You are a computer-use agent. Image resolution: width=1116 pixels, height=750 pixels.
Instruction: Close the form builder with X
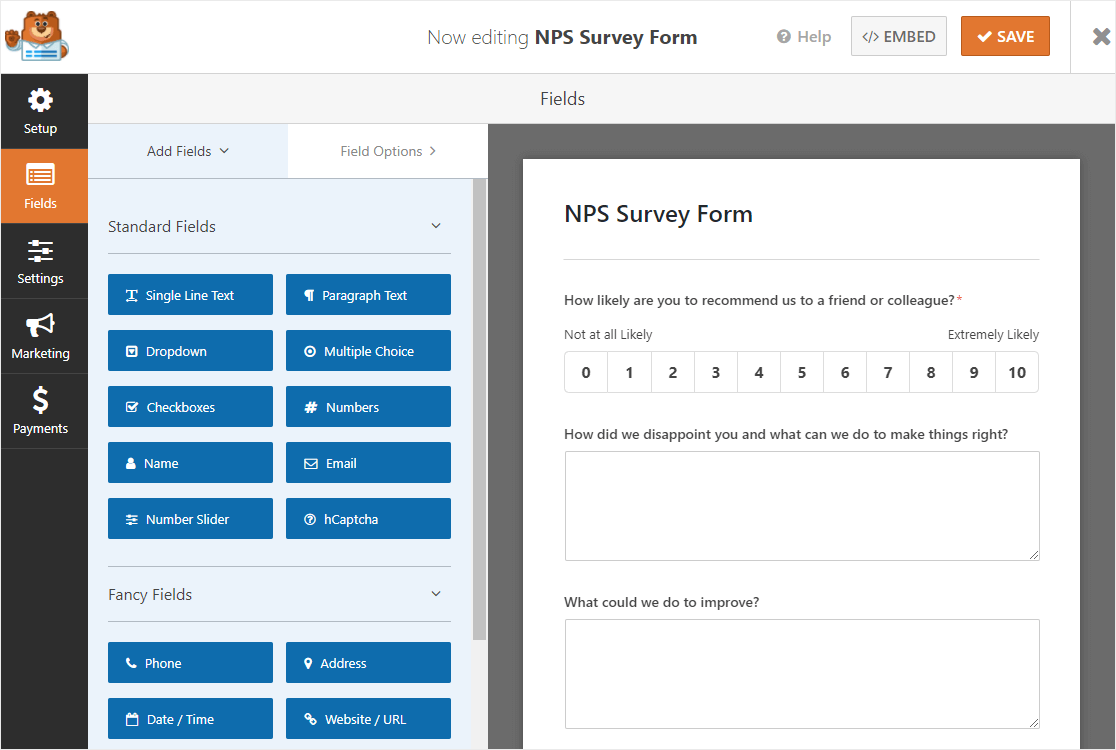coord(1101,36)
